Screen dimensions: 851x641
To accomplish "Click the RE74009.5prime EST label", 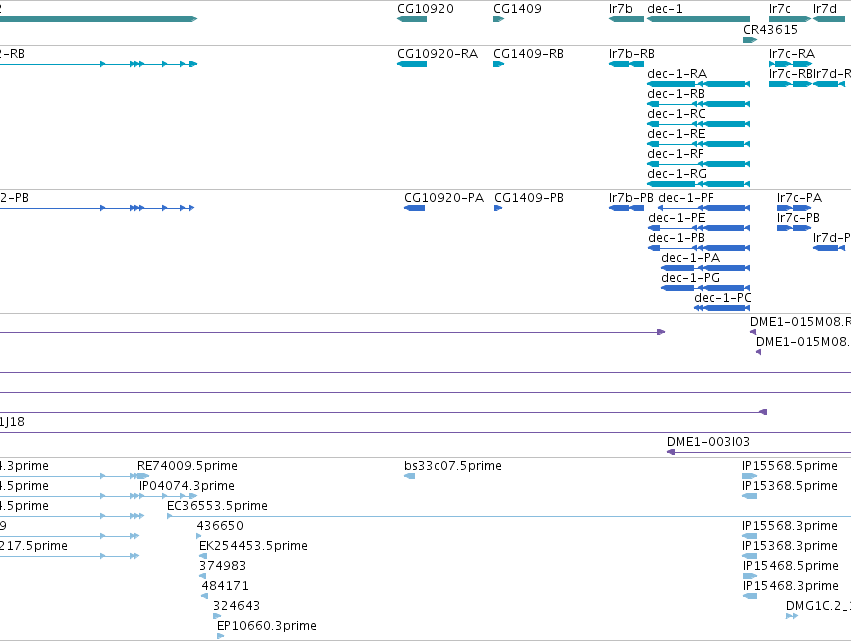I will click(x=187, y=466).
